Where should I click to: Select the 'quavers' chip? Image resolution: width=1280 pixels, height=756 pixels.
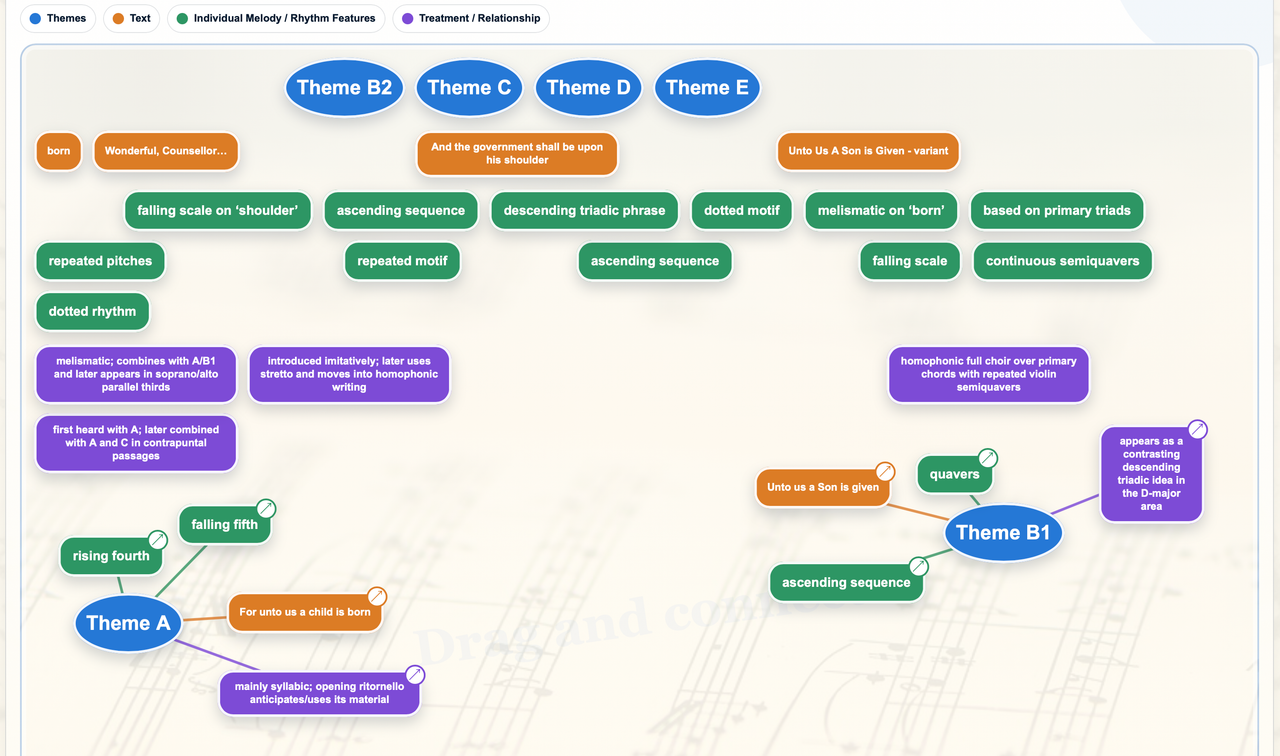tap(955, 474)
